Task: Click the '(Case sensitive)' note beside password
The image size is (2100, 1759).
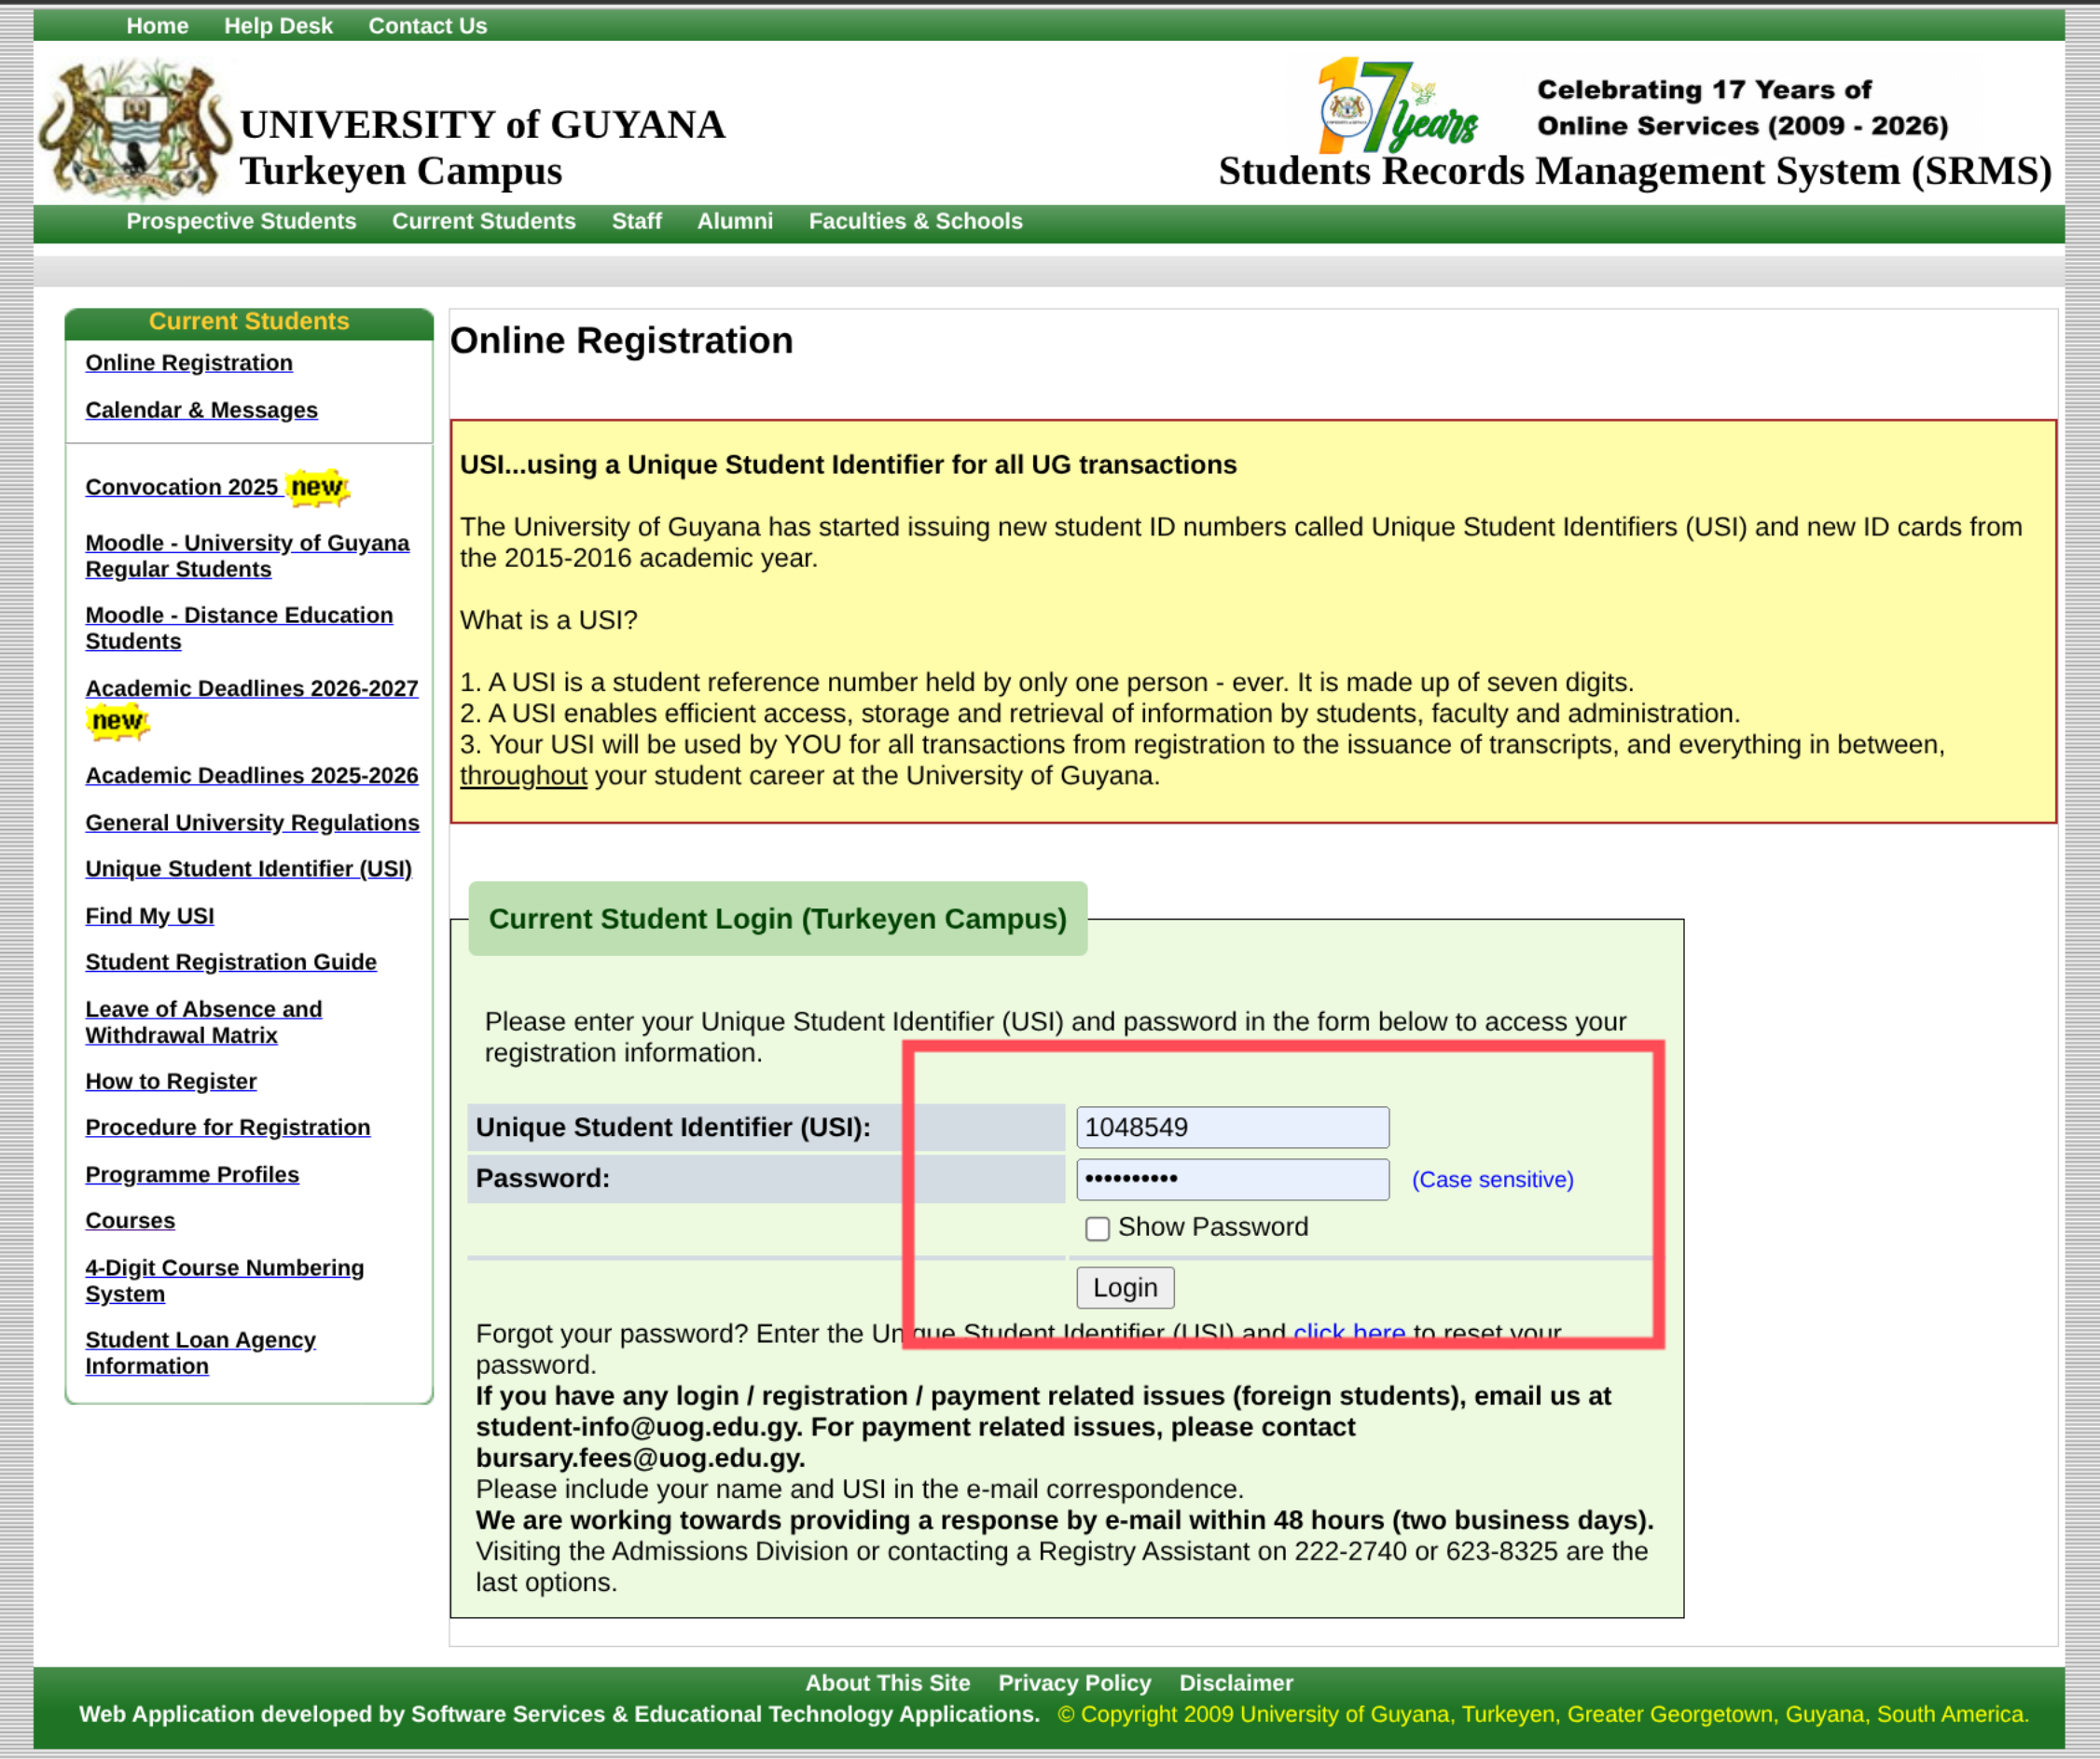Action: coord(1492,1180)
